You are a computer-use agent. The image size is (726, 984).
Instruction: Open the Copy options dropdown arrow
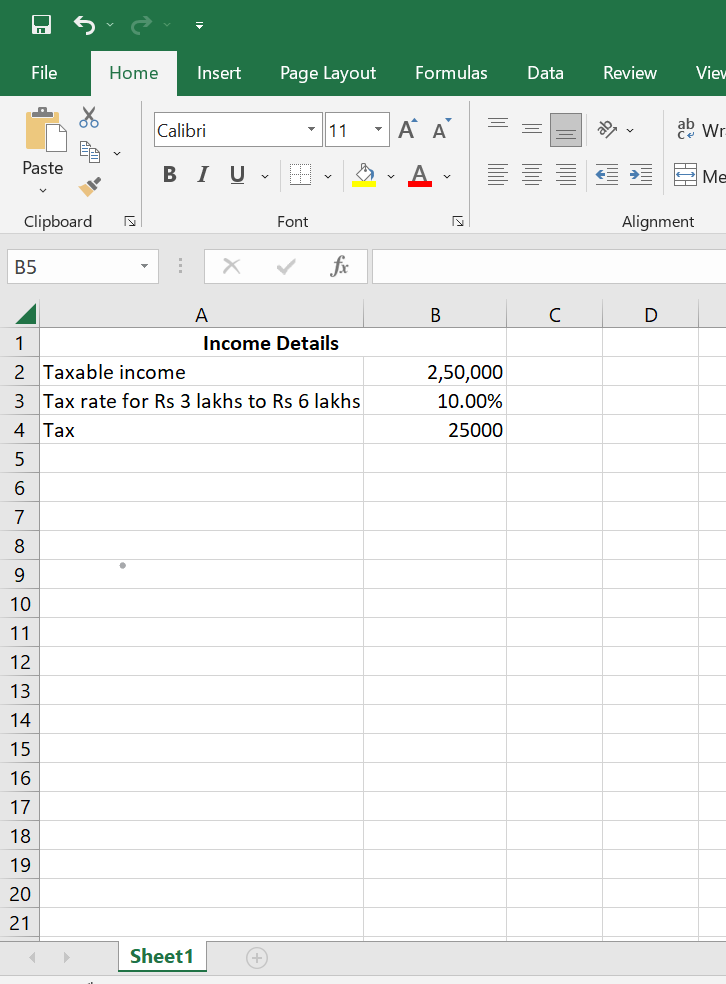coord(117,153)
